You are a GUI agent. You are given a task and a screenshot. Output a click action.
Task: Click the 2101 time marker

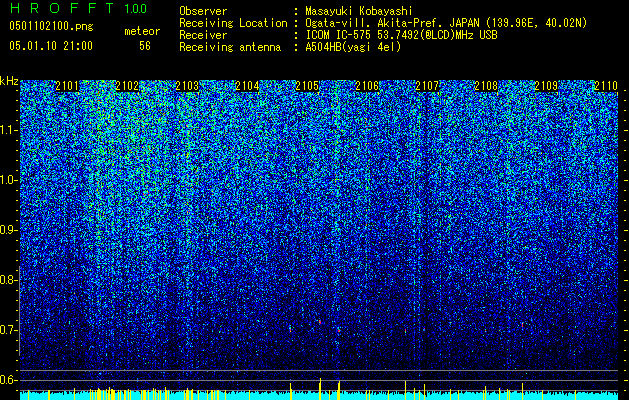pyautogui.click(x=67, y=86)
